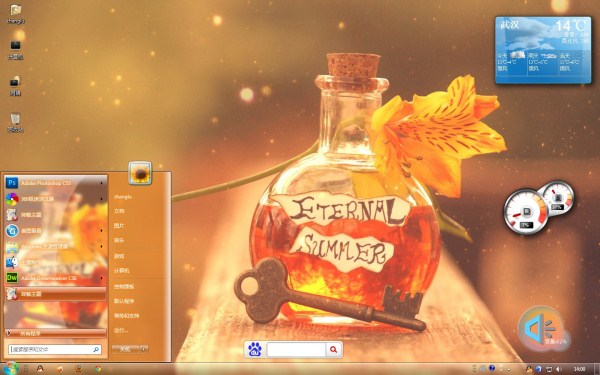Open the shutdown options arrow
The width and height of the screenshot is (600, 375).
(x=143, y=349)
